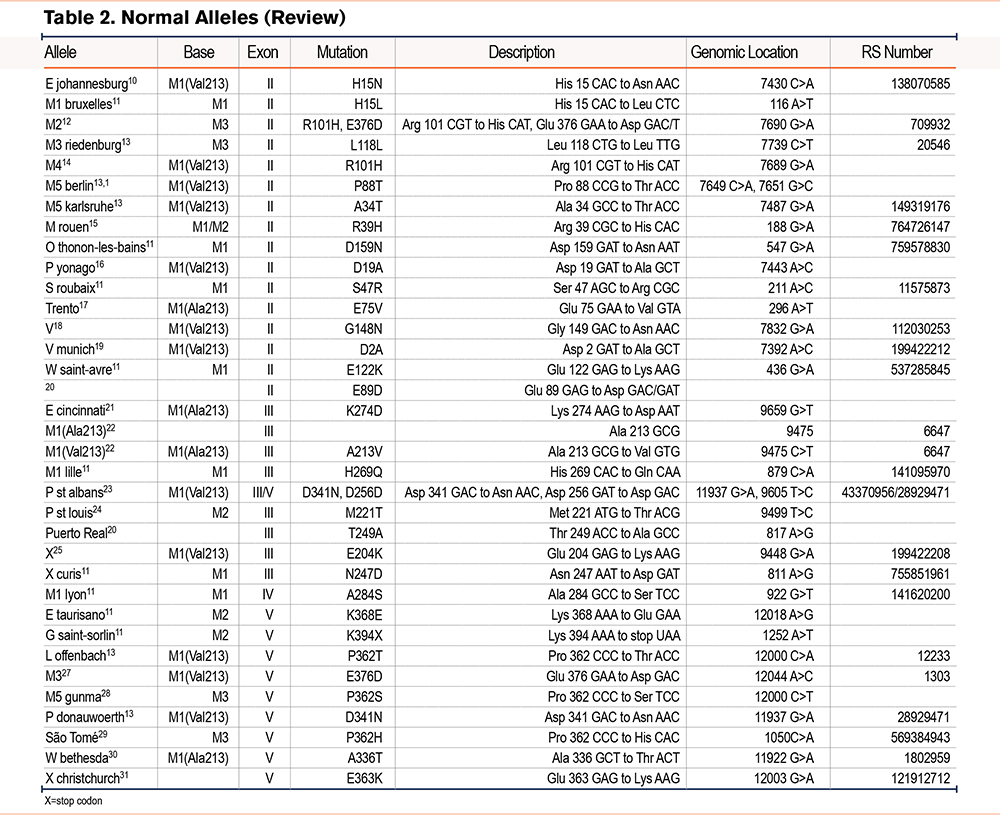Click mutation 'K274D' in the table
This screenshot has width=1000, height=819.
coord(364,410)
